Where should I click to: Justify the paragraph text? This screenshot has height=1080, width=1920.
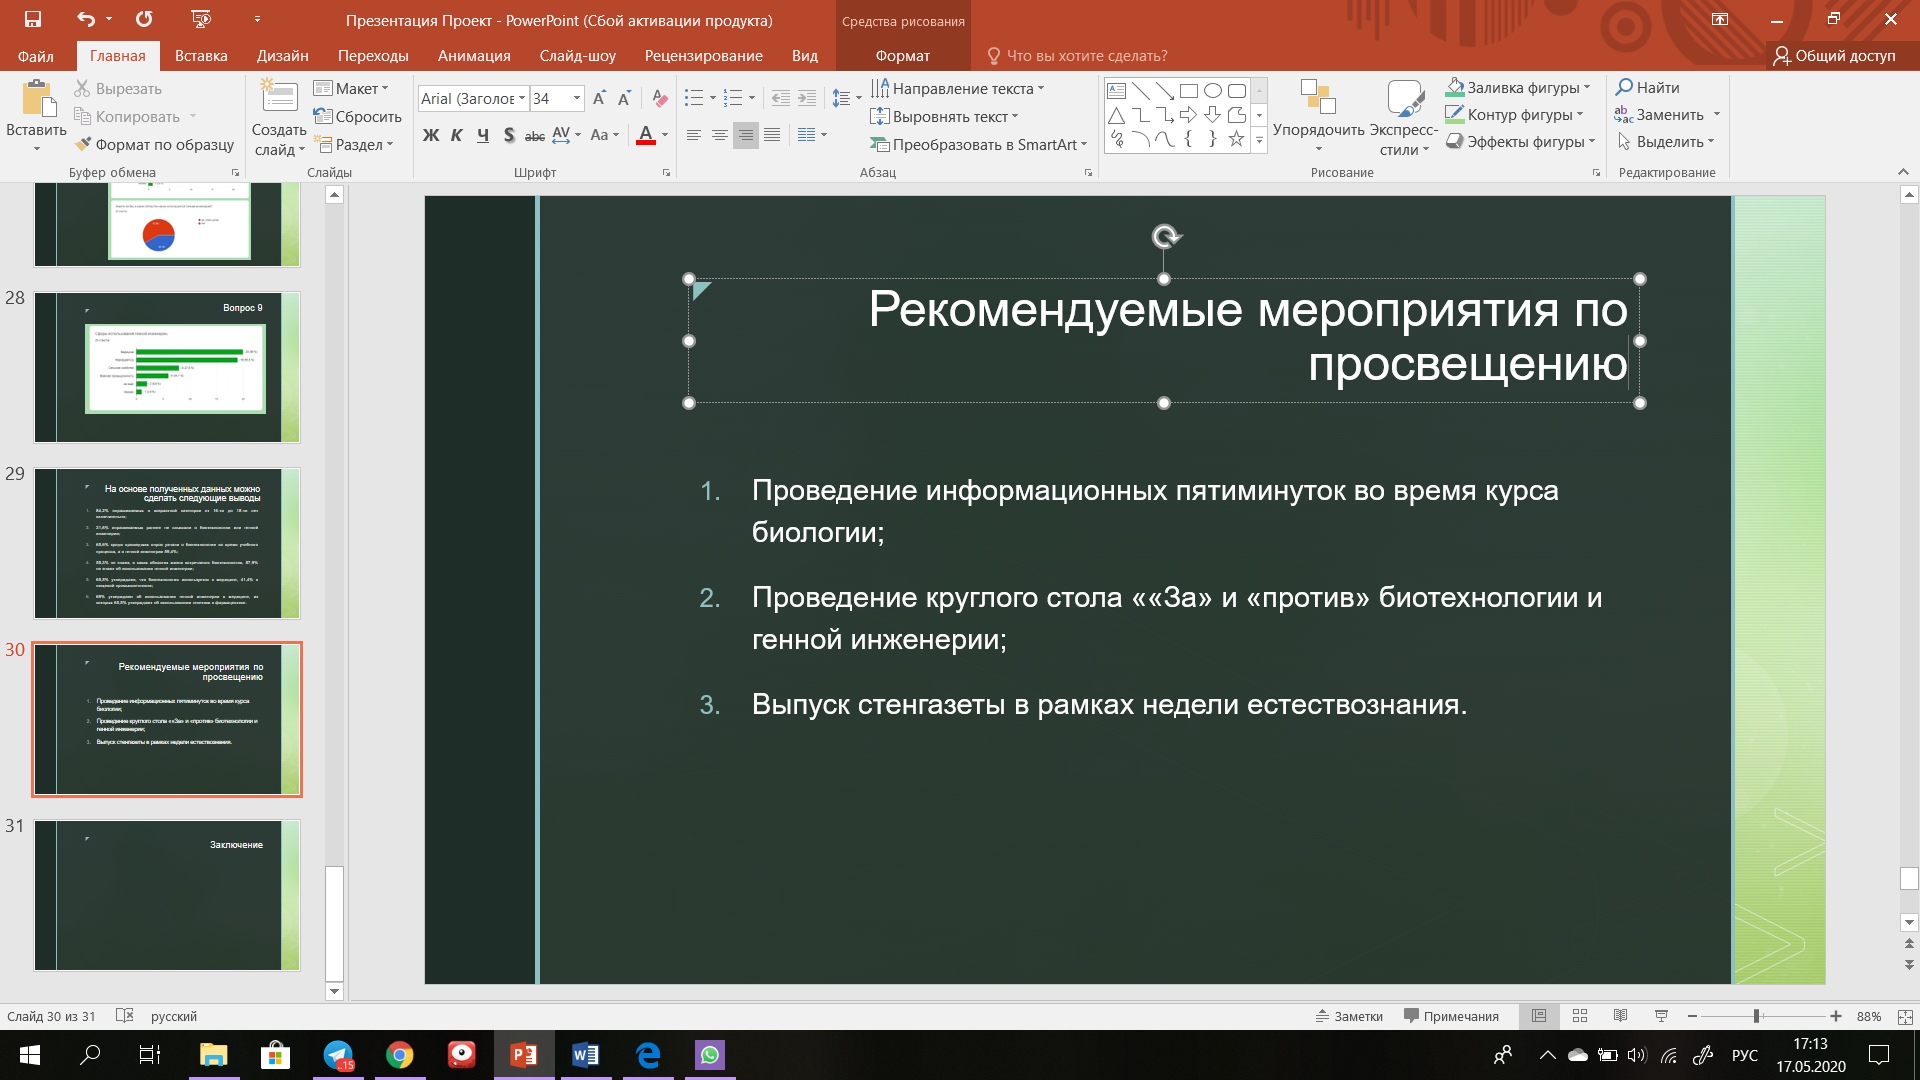tap(772, 135)
